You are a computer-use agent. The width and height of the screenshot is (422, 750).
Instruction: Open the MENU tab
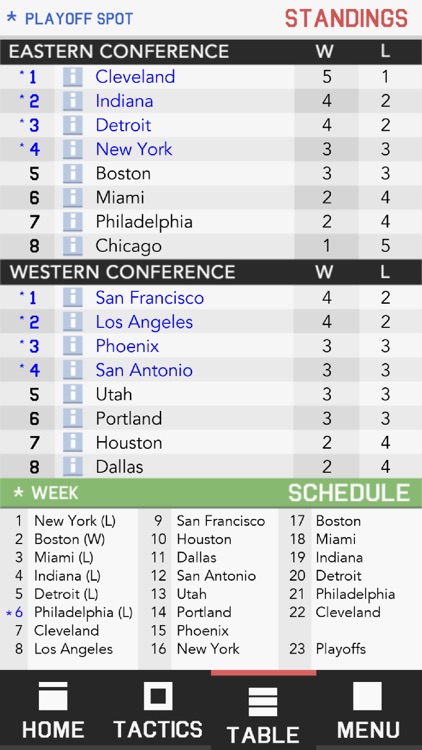tap(369, 710)
